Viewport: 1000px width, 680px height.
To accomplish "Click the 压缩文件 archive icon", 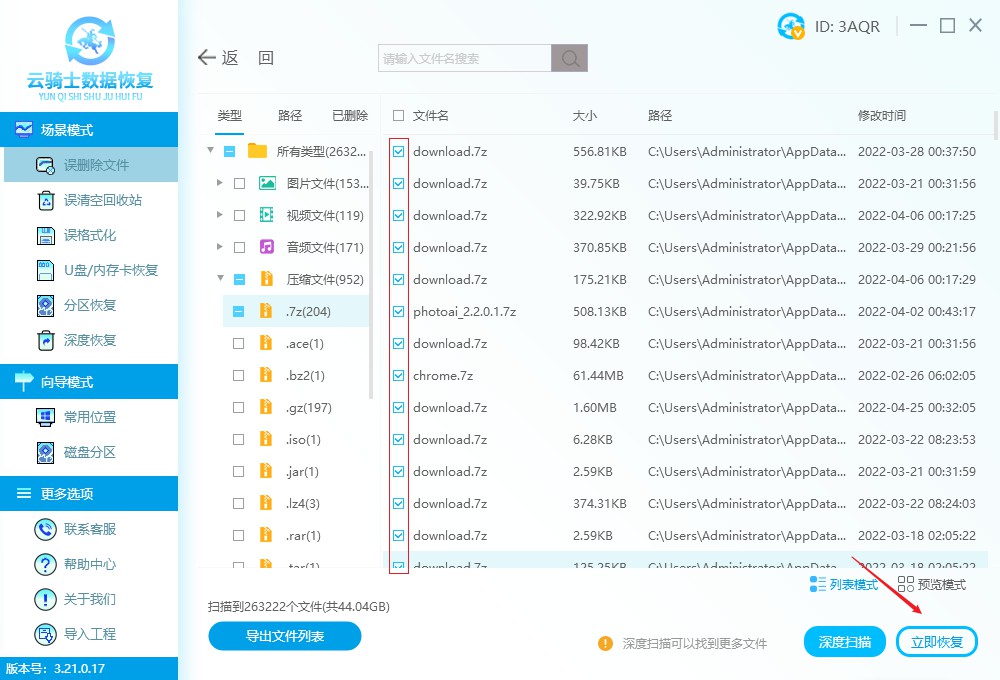I will click(x=267, y=279).
